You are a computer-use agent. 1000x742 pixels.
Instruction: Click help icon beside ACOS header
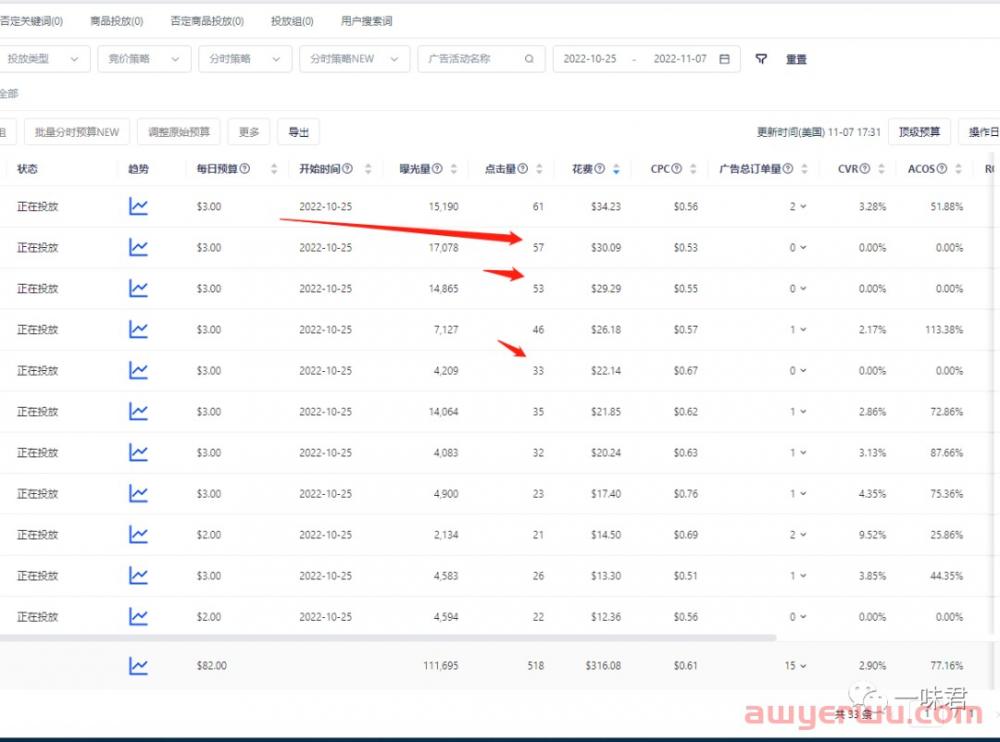click(943, 169)
